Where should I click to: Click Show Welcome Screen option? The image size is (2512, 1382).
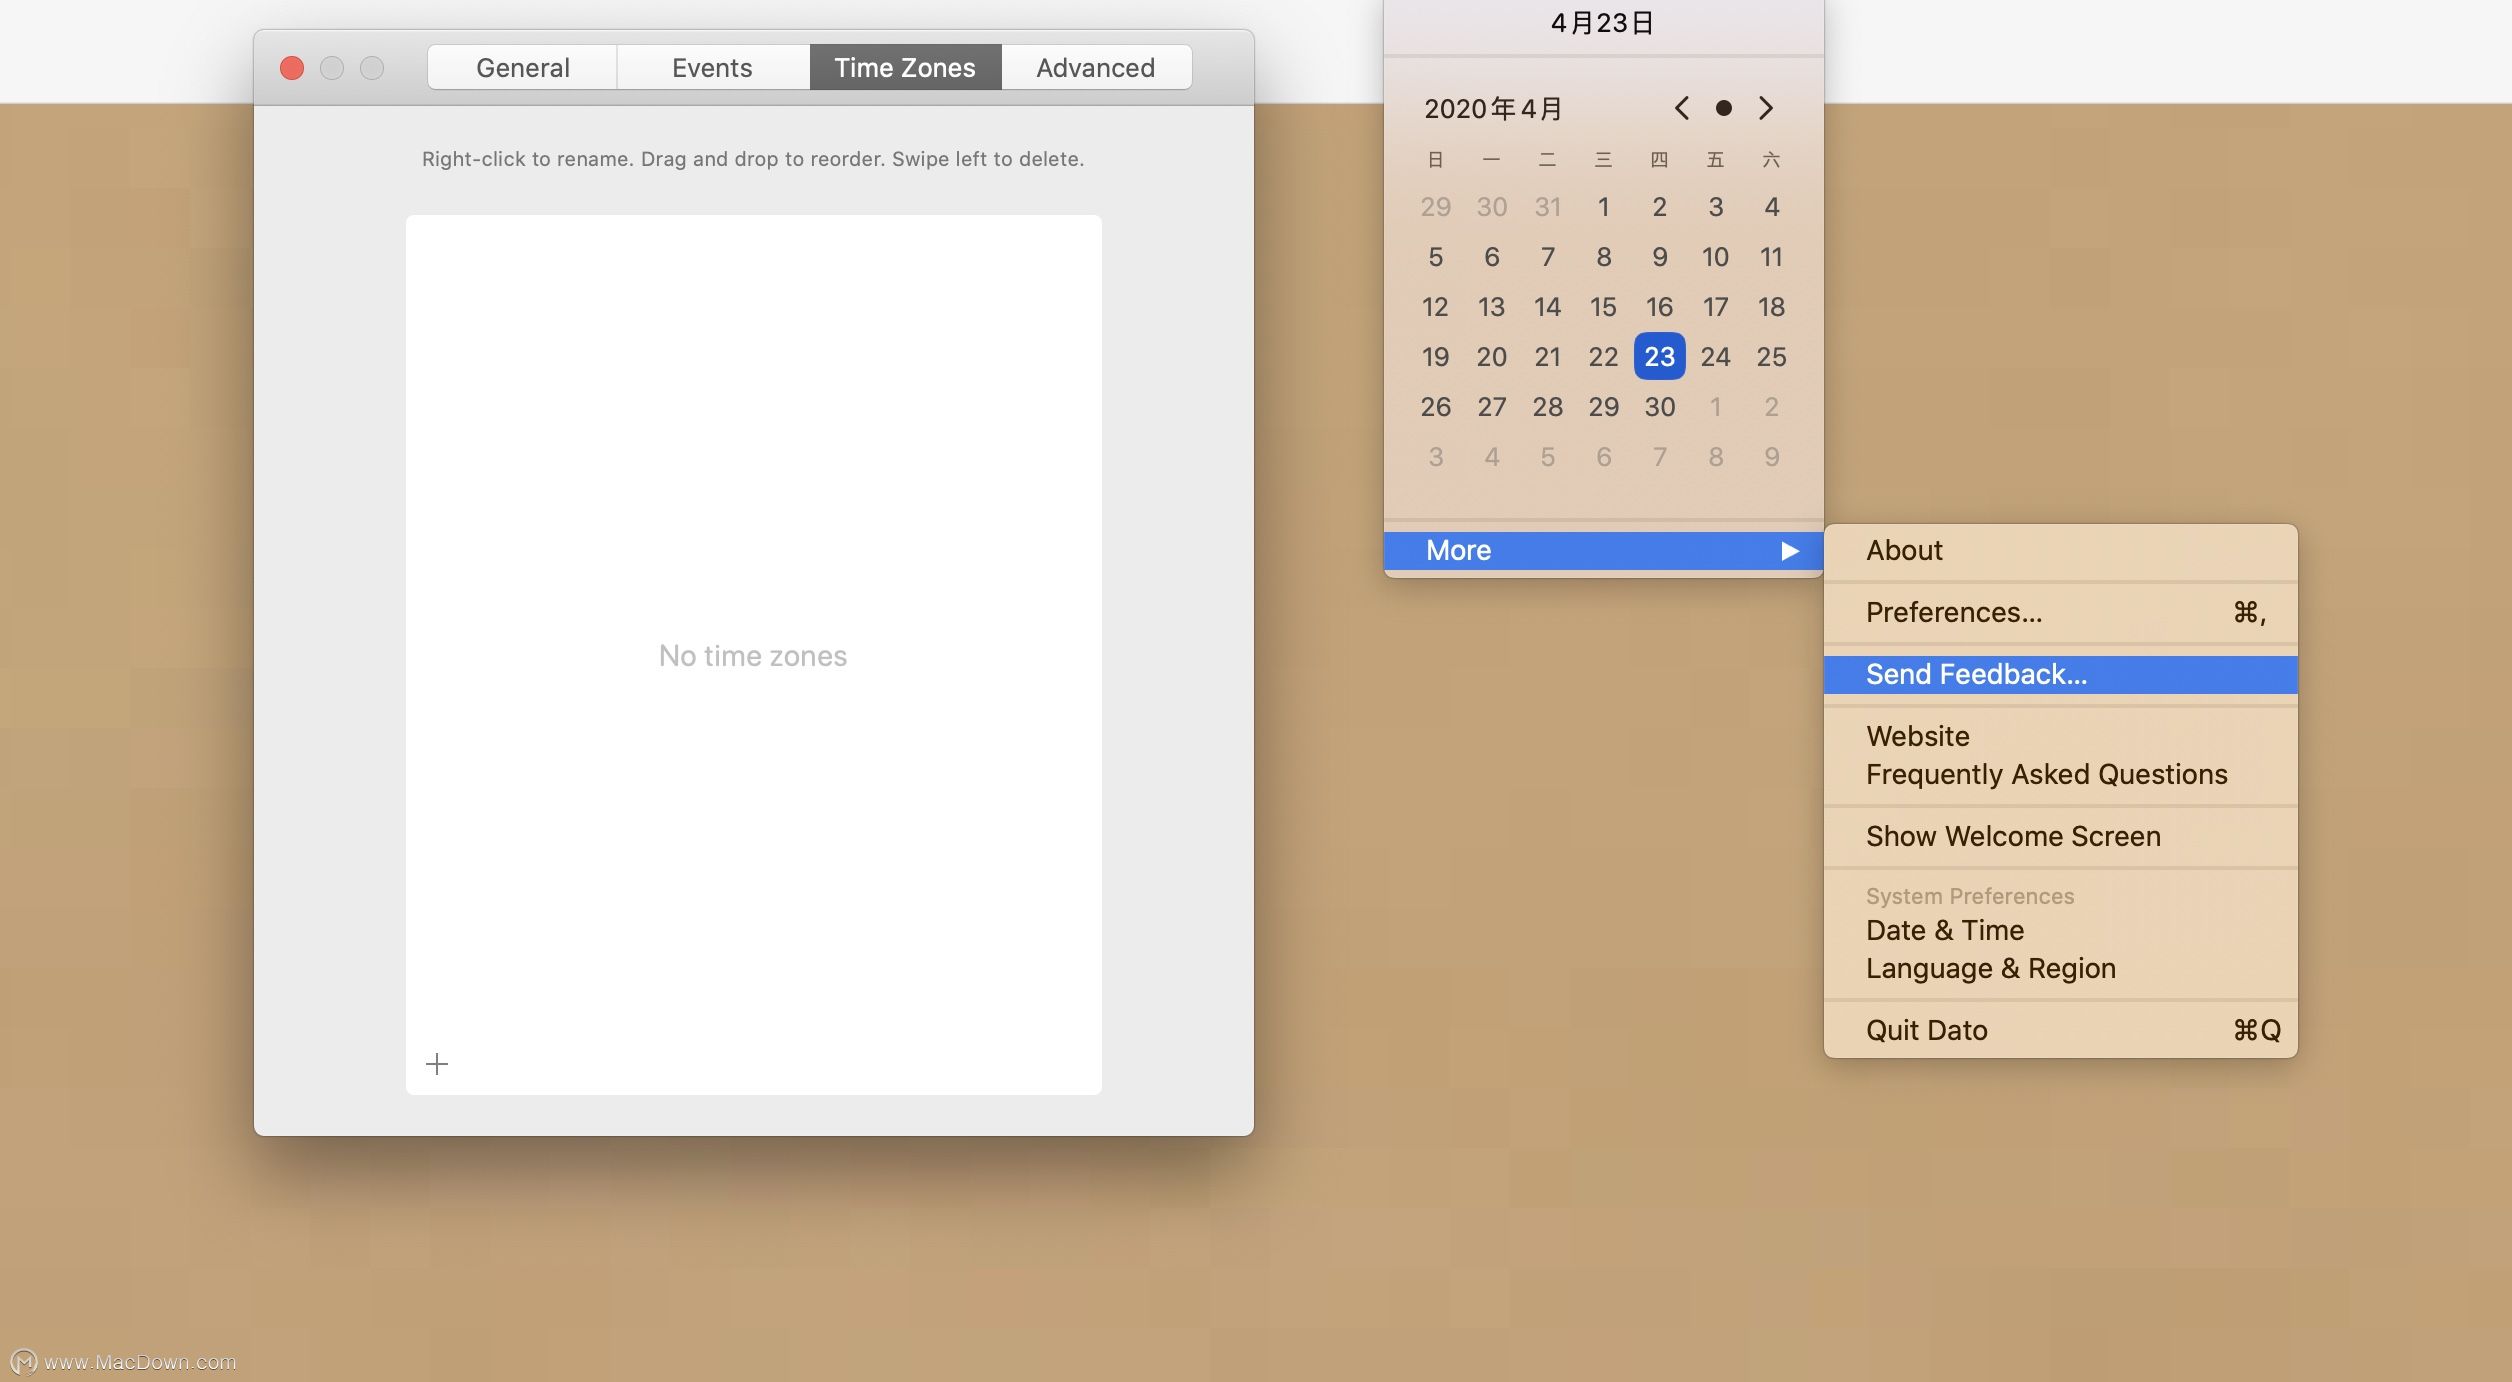pyautogui.click(x=2013, y=836)
